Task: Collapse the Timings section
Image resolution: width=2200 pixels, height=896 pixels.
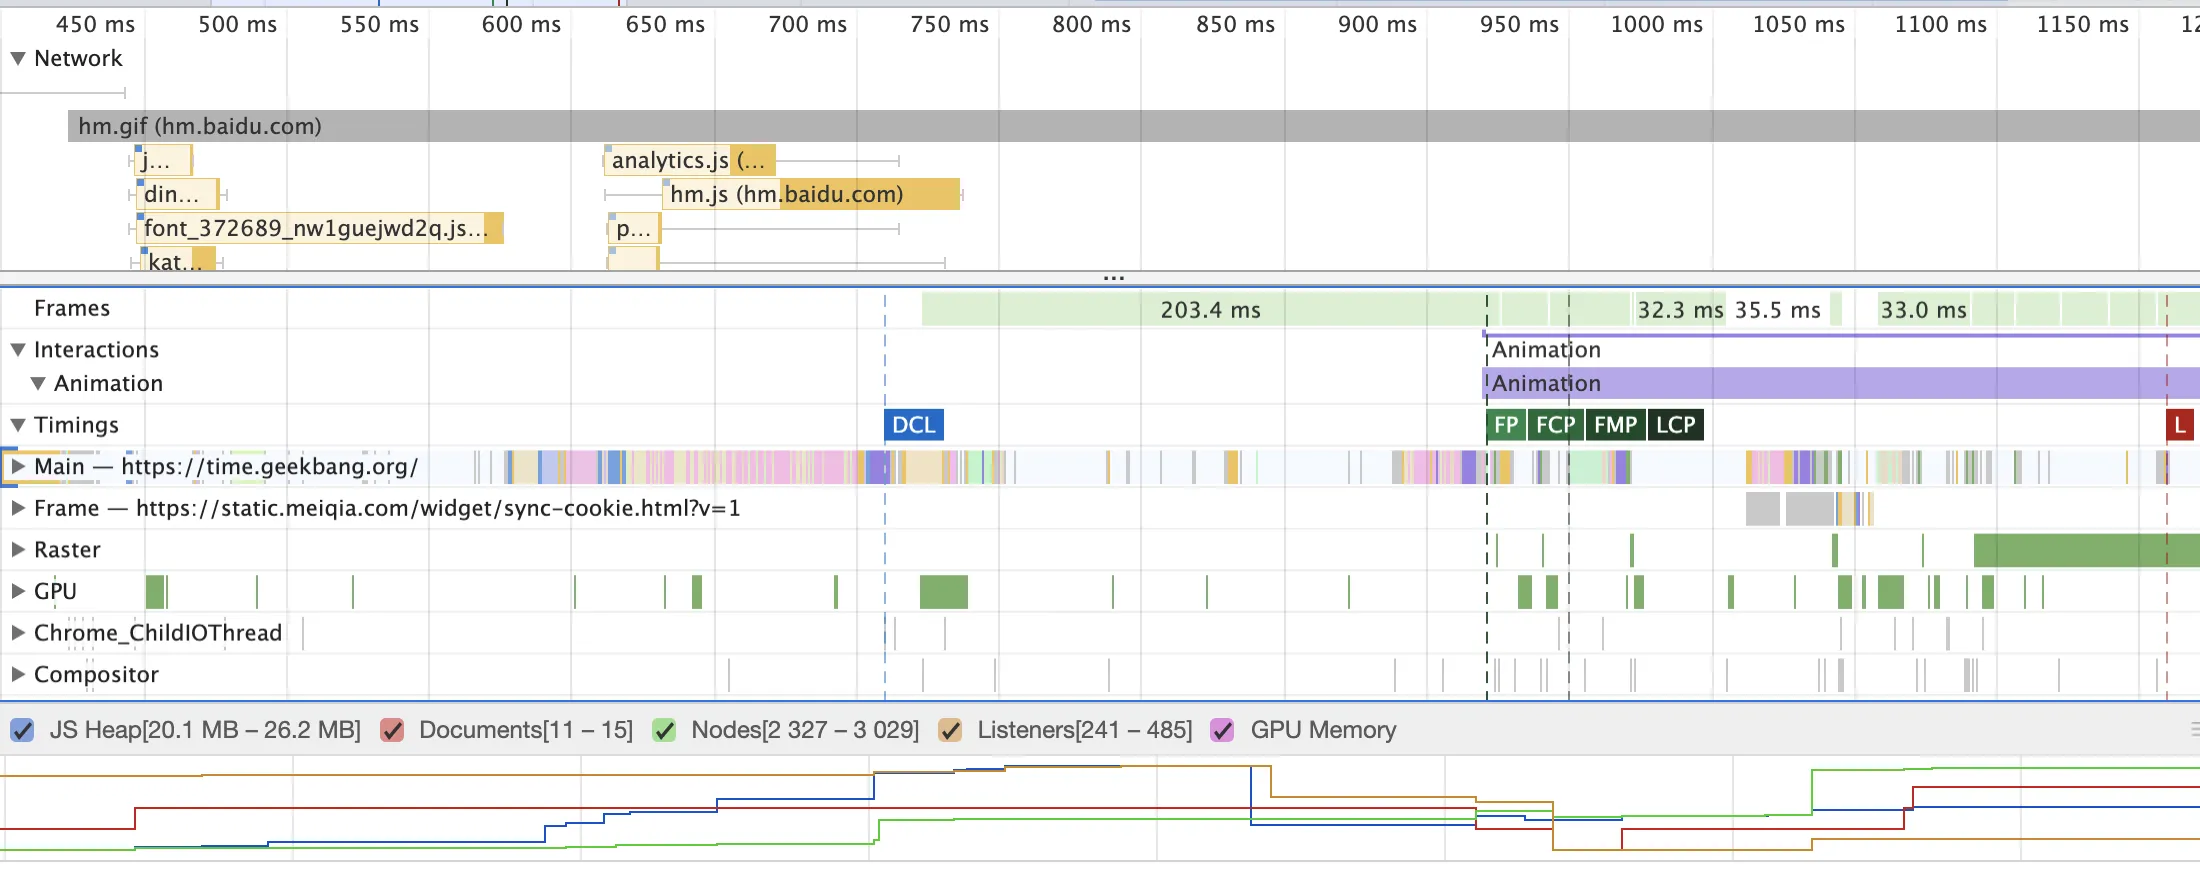Action: coord(18,425)
